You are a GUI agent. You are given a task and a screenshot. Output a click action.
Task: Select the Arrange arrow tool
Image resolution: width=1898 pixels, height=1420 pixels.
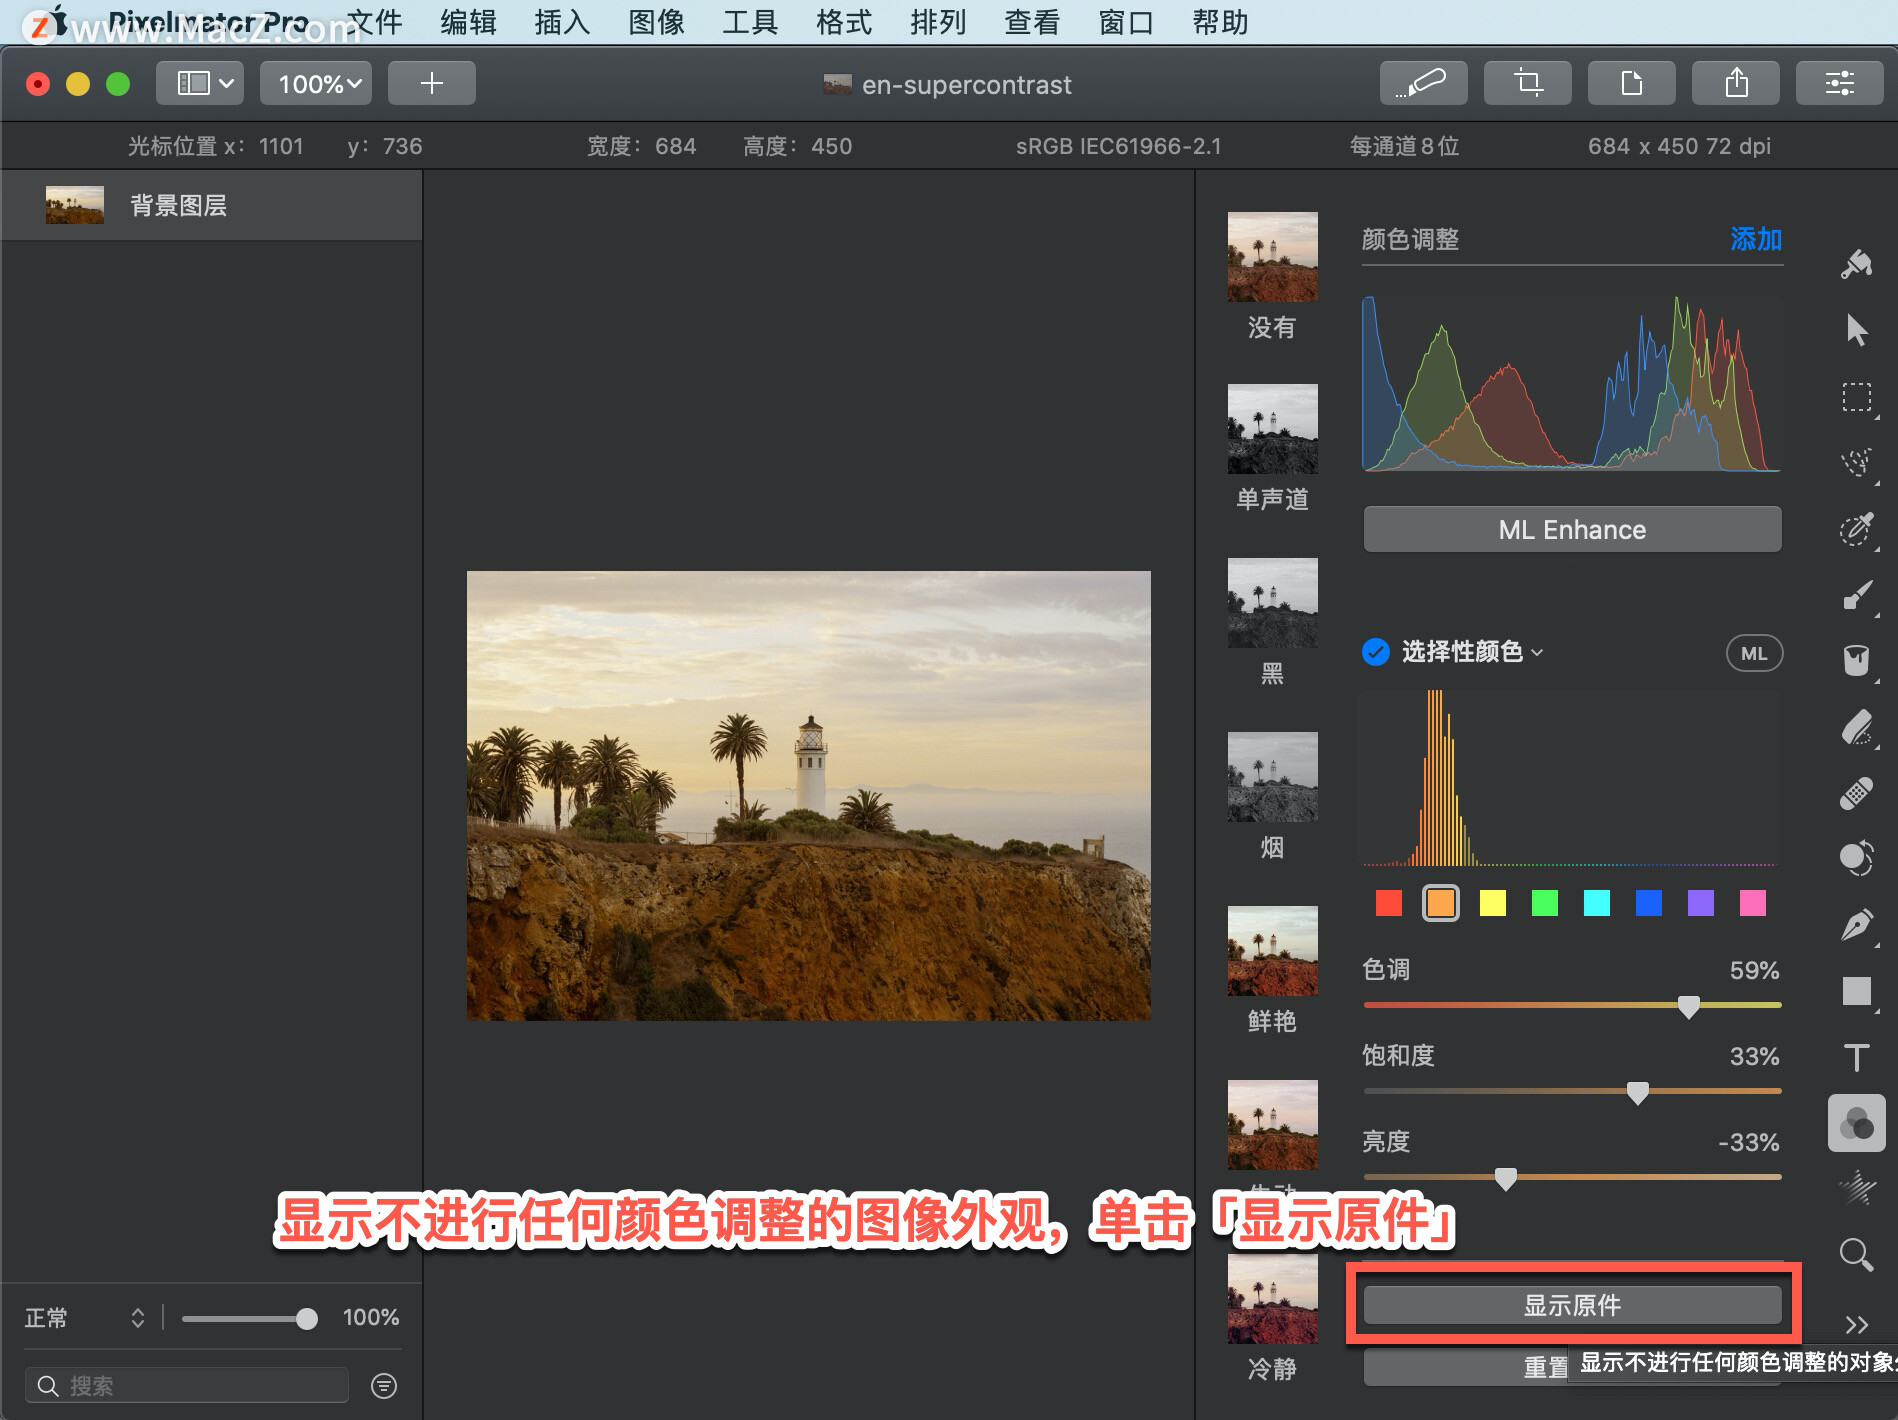[1857, 330]
